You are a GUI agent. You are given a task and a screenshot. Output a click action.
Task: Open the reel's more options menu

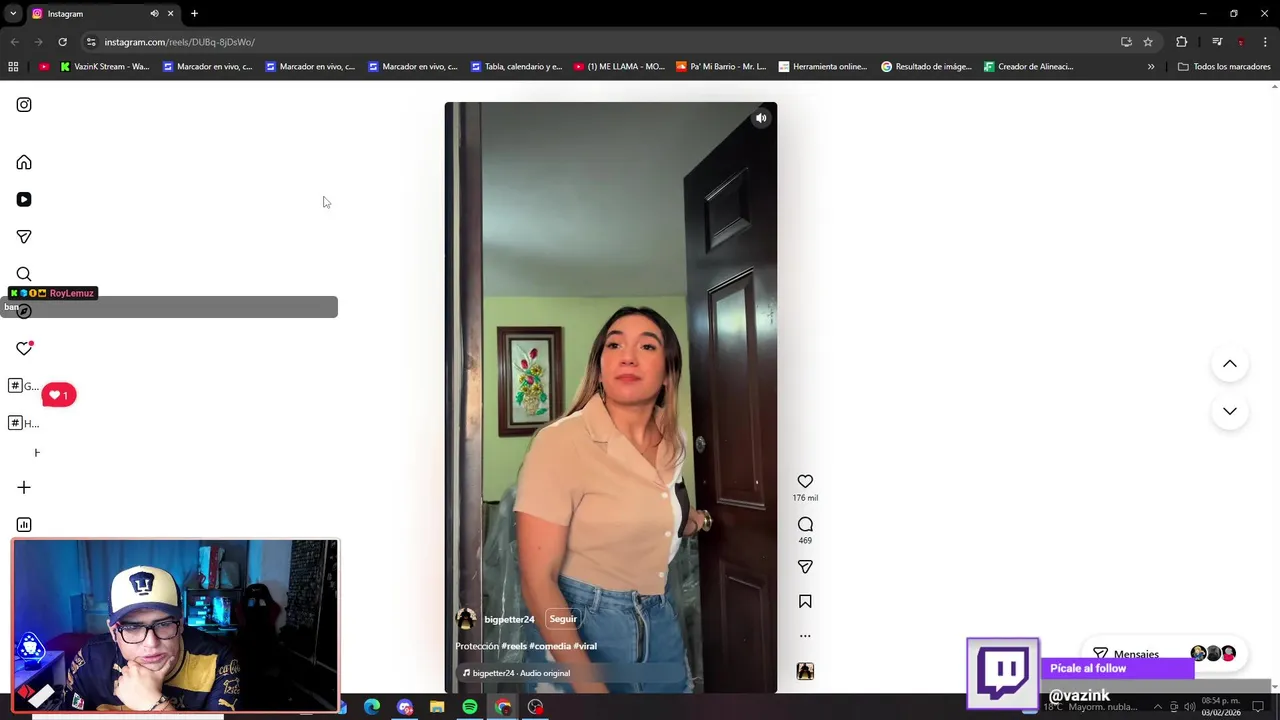coord(805,636)
